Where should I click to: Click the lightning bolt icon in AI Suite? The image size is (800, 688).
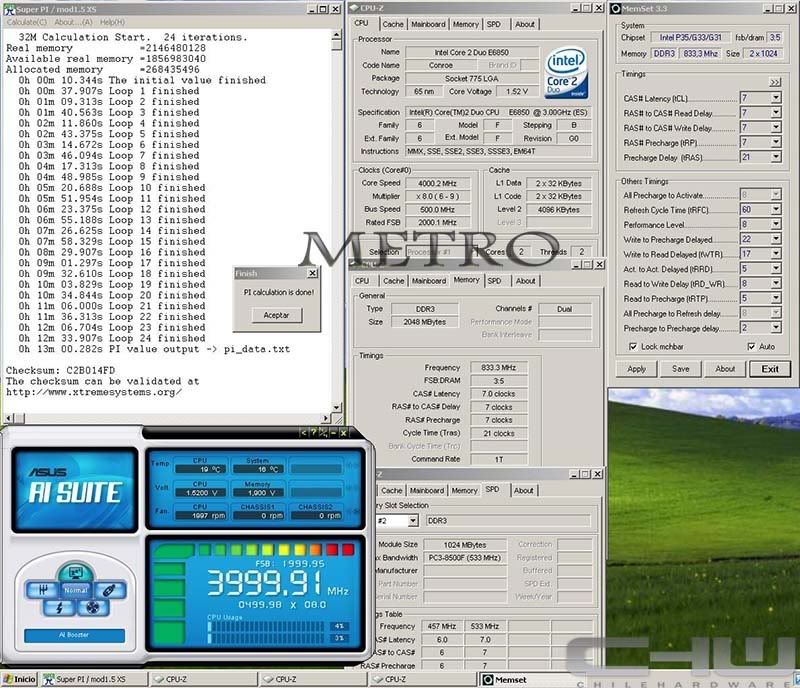click(60, 607)
